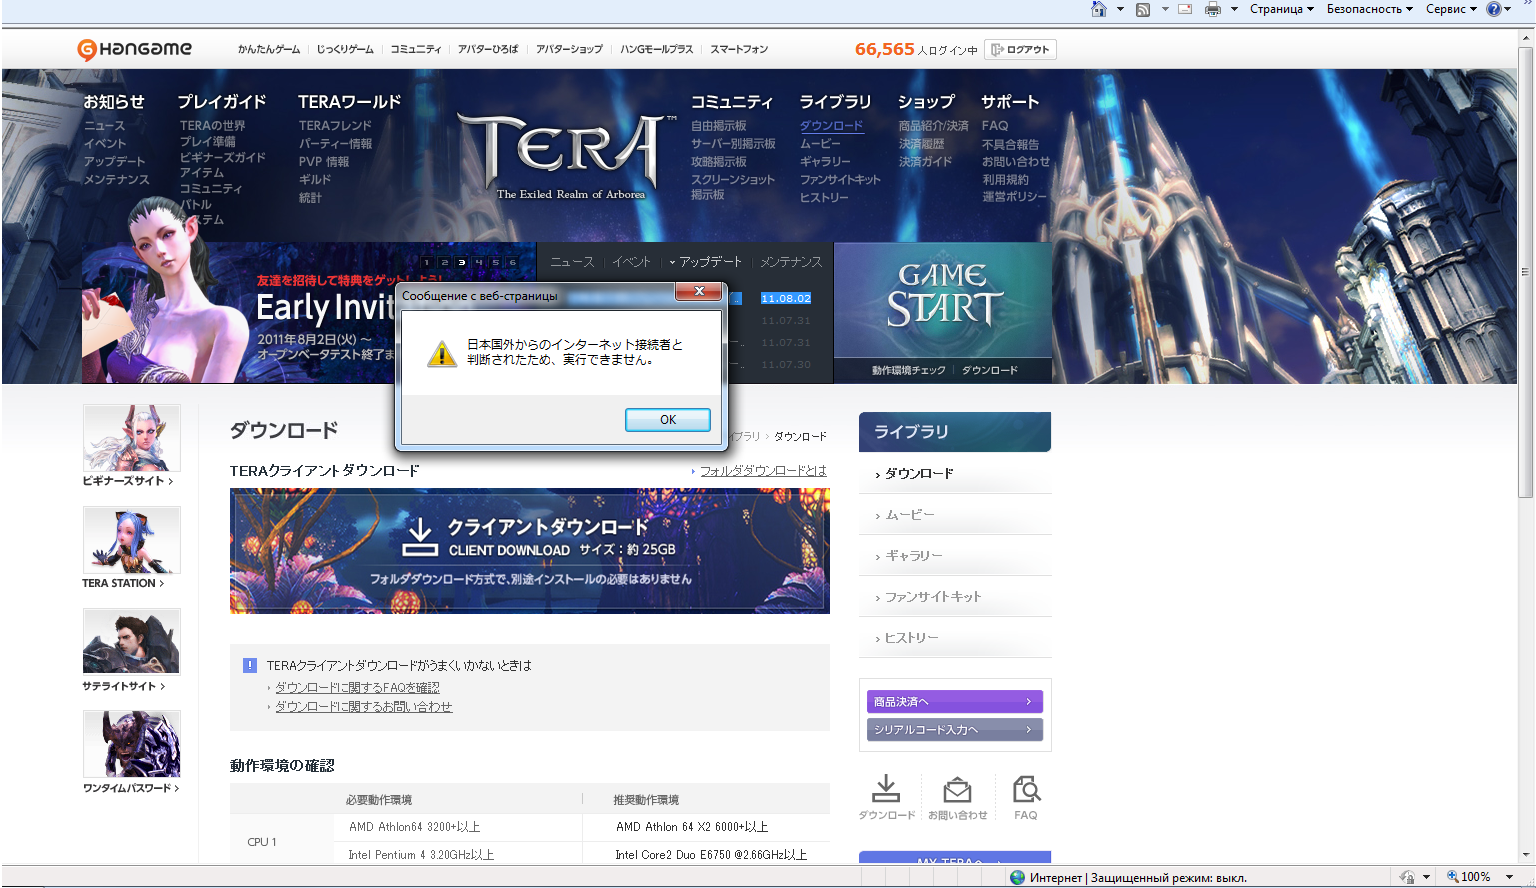Expand the feeds button dropdown arrow
Viewport: 1536px width, 888px height.
click(1165, 9)
